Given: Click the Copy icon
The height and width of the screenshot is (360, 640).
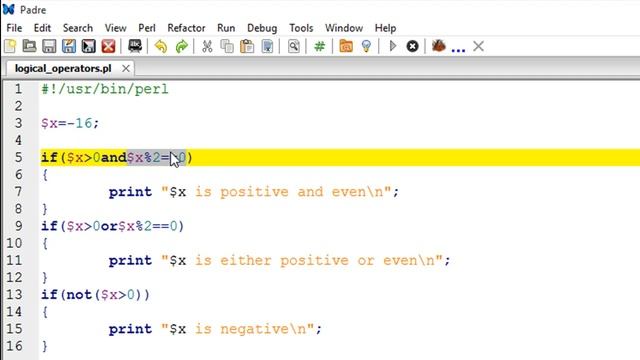Looking at the screenshot, I should [227, 46].
